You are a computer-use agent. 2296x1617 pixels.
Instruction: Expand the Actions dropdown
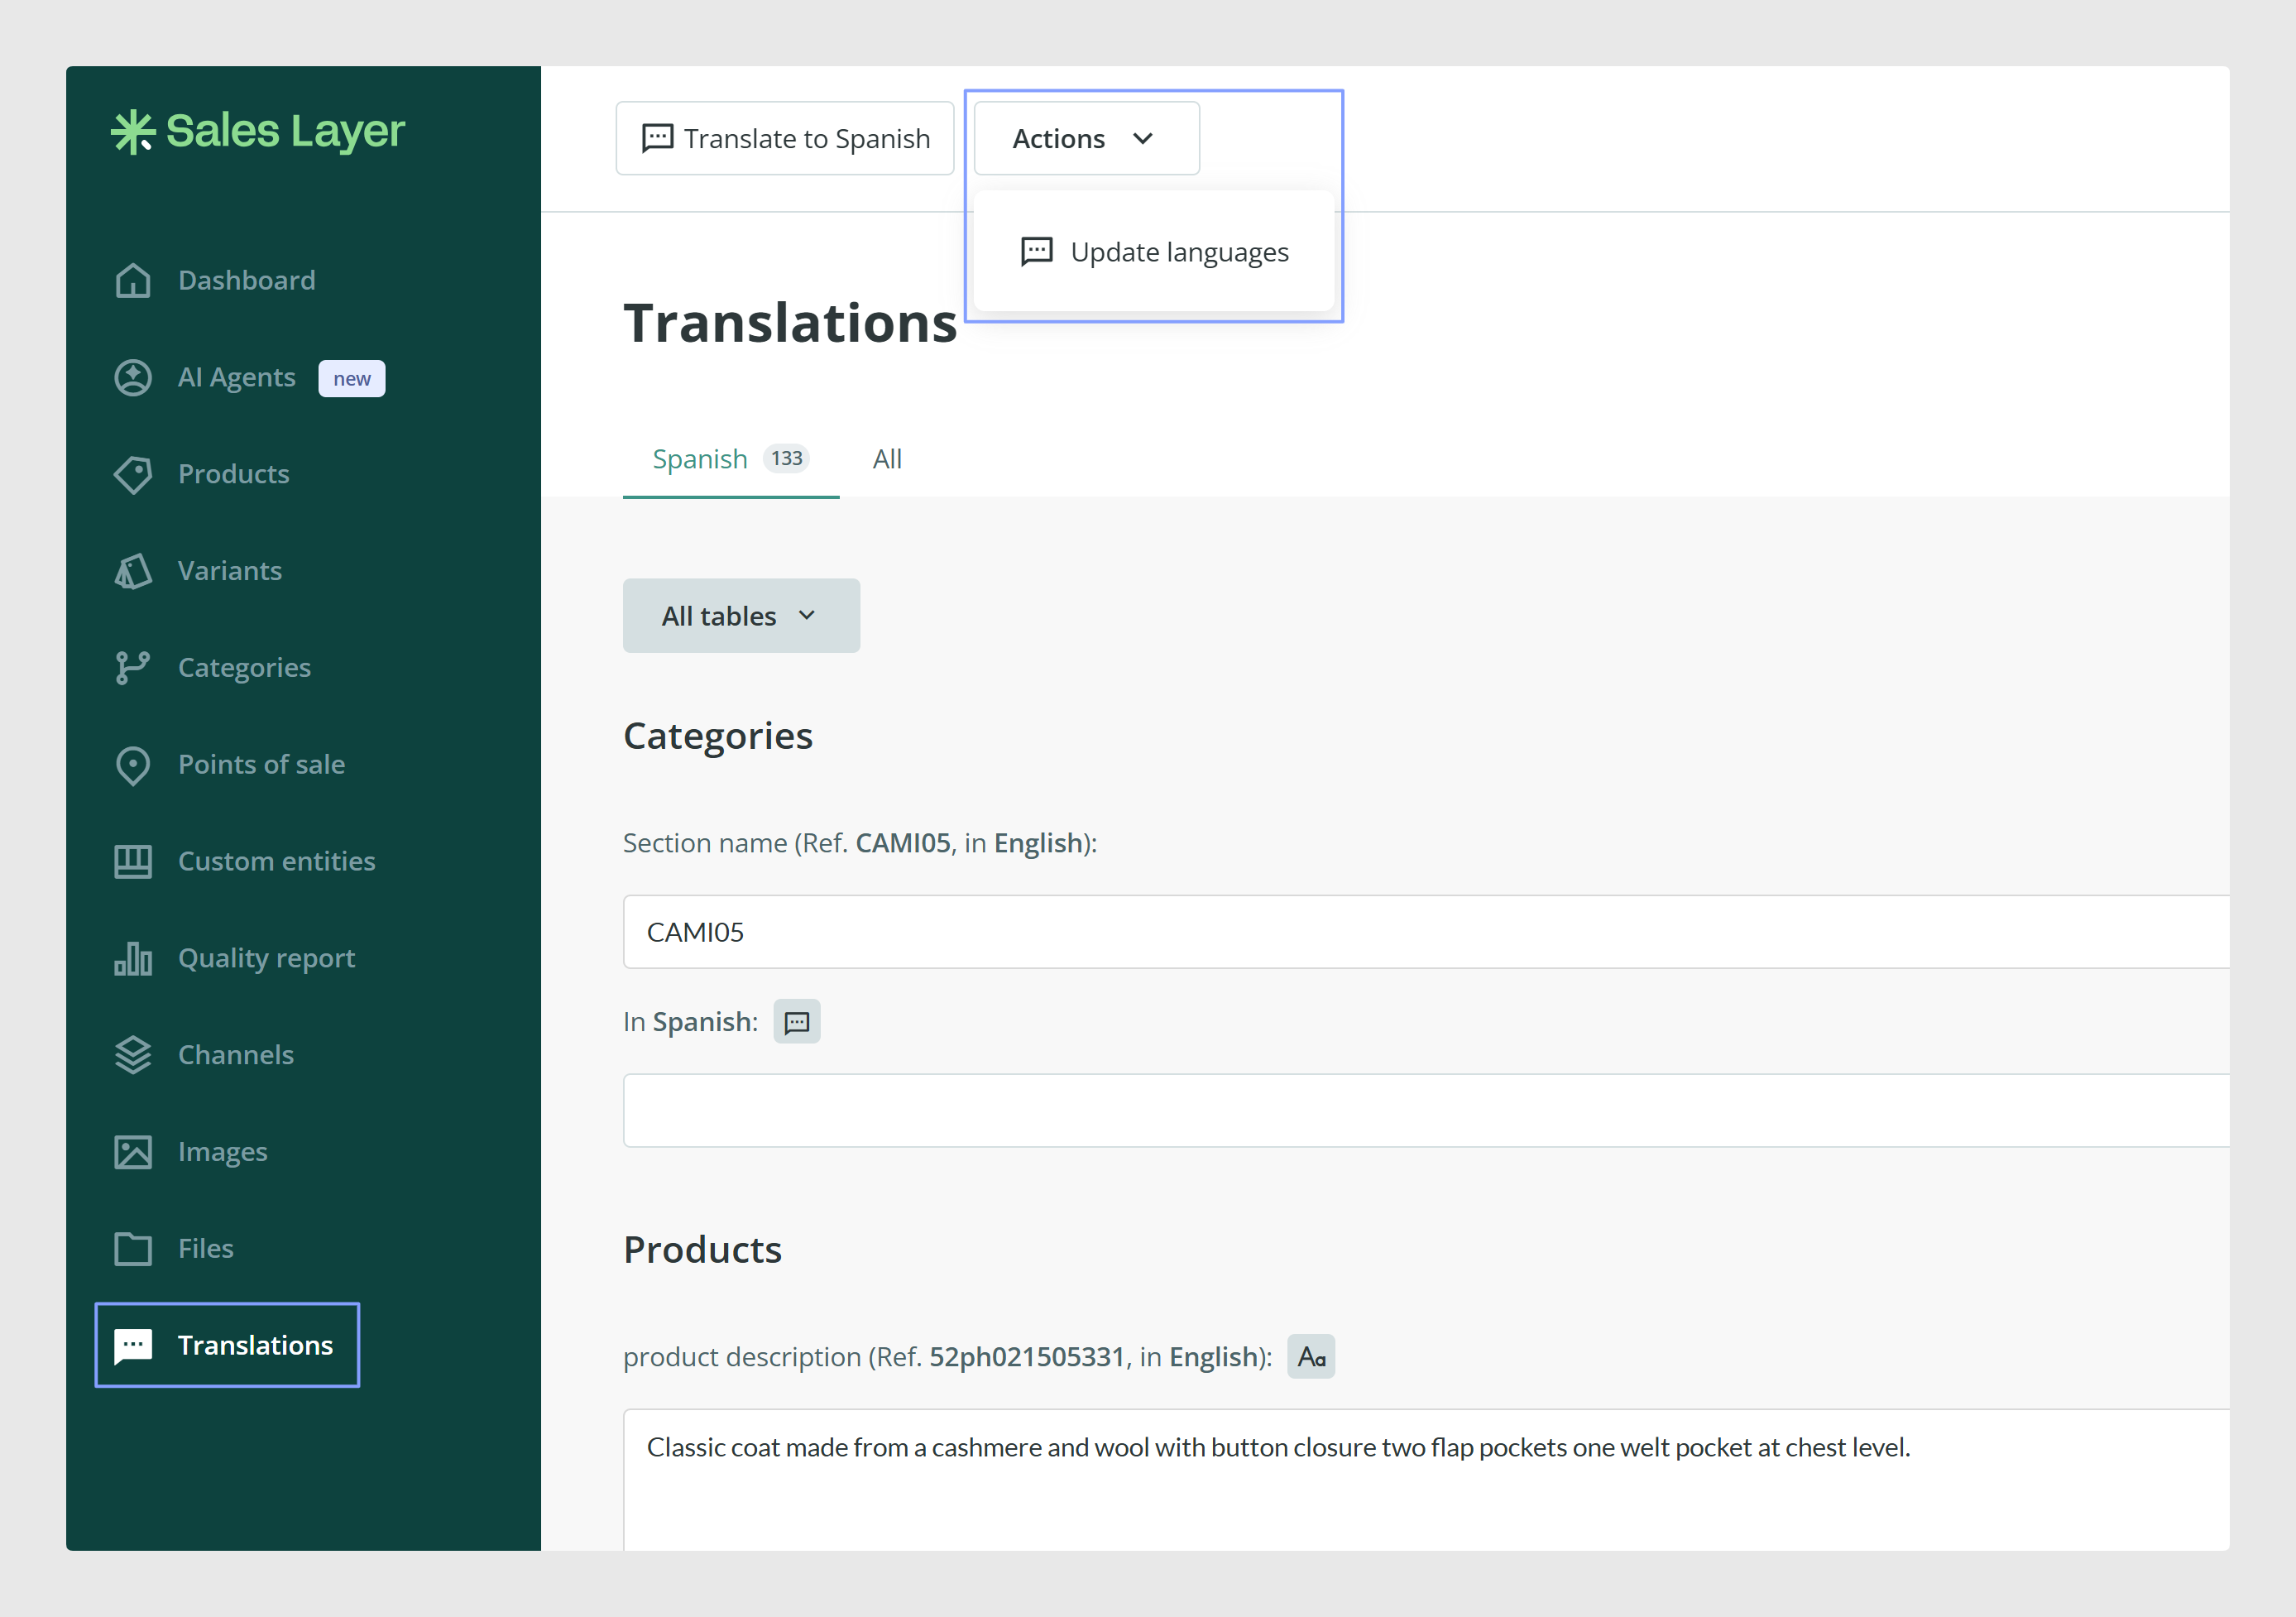coord(1087,139)
